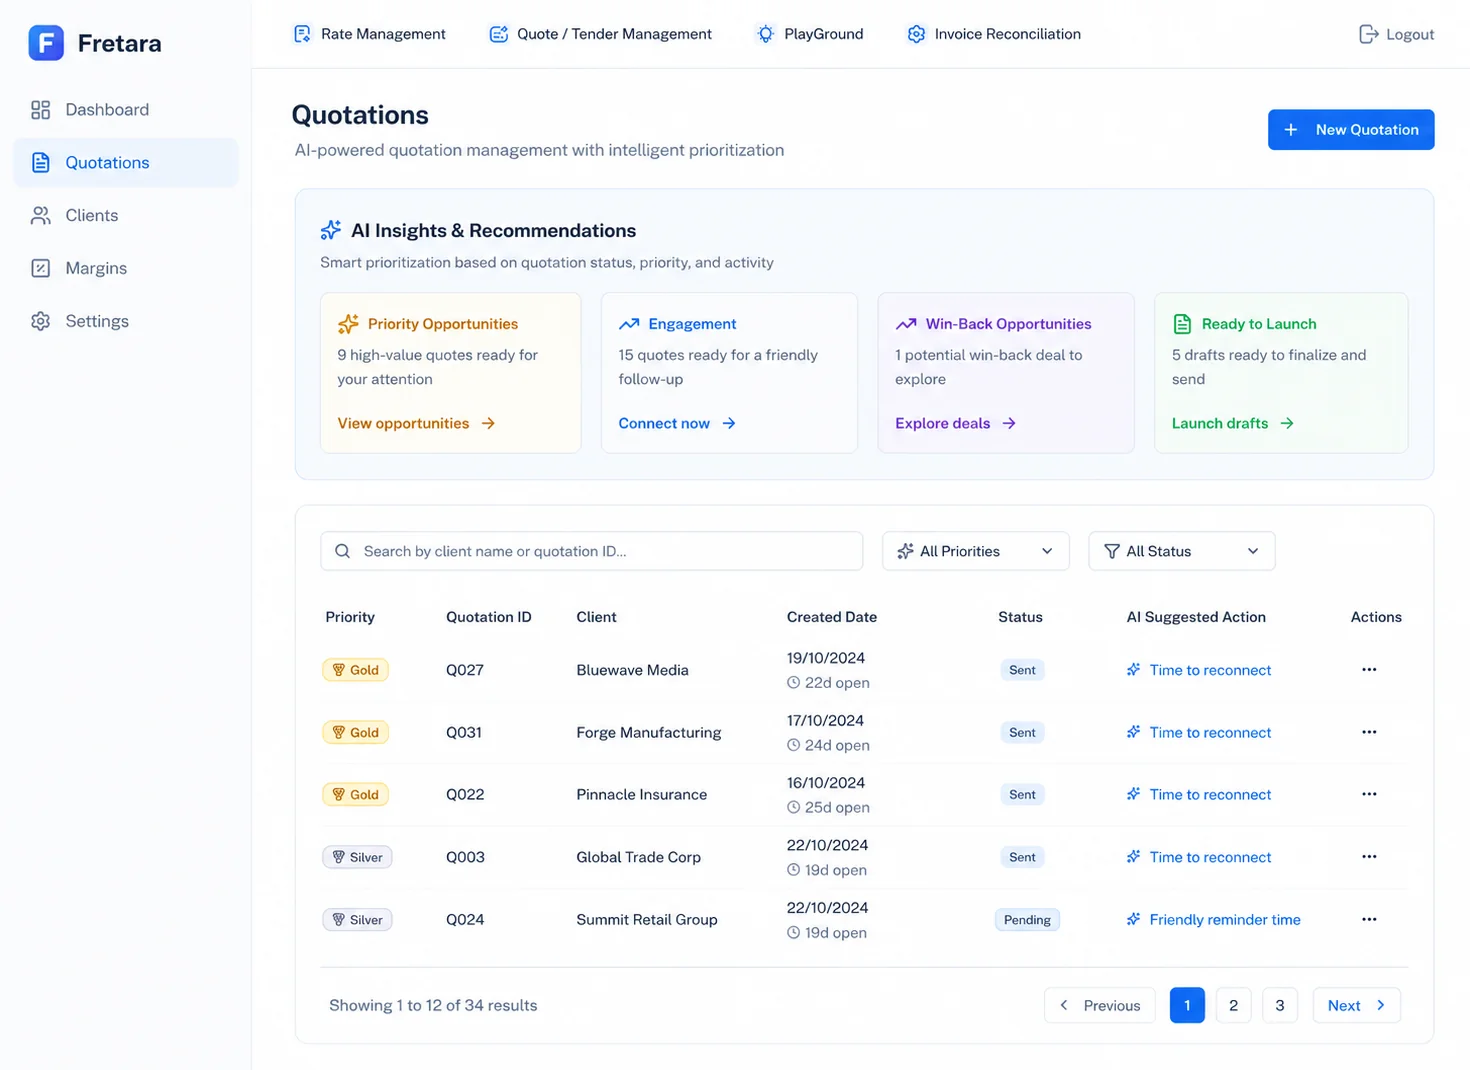The width and height of the screenshot is (1470, 1070).
Task: Click the Explore deals link
Action: 955,424
